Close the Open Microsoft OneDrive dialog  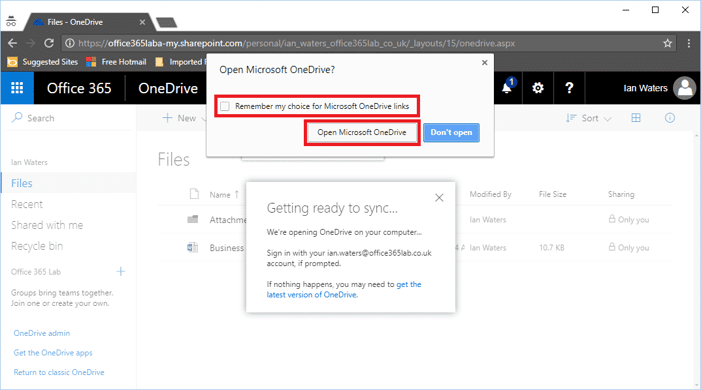pyautogui.click(x=485, y=63)
